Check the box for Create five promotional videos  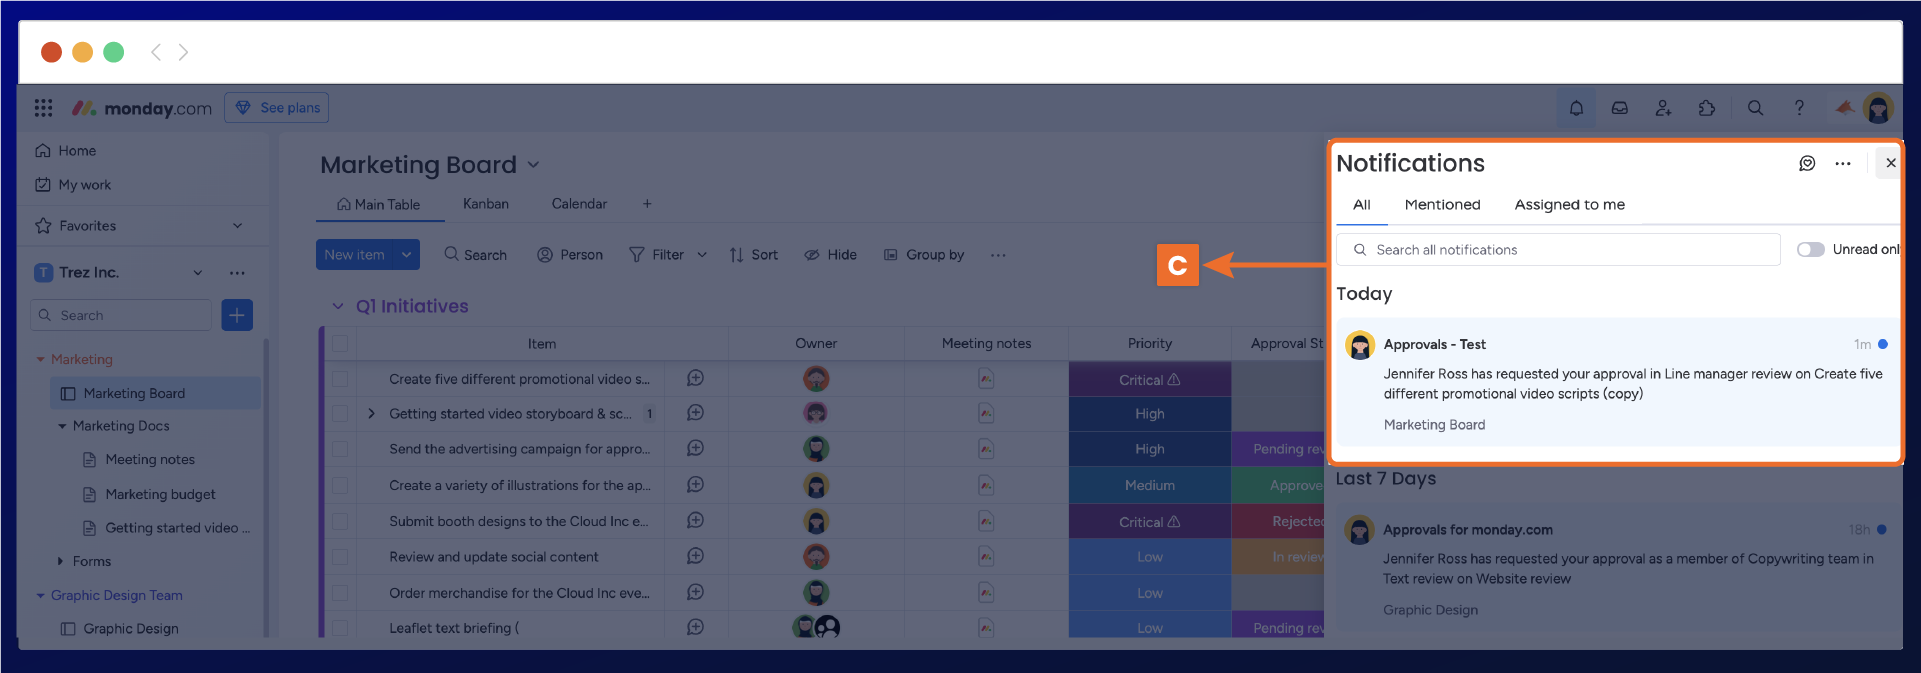(340, 379)
